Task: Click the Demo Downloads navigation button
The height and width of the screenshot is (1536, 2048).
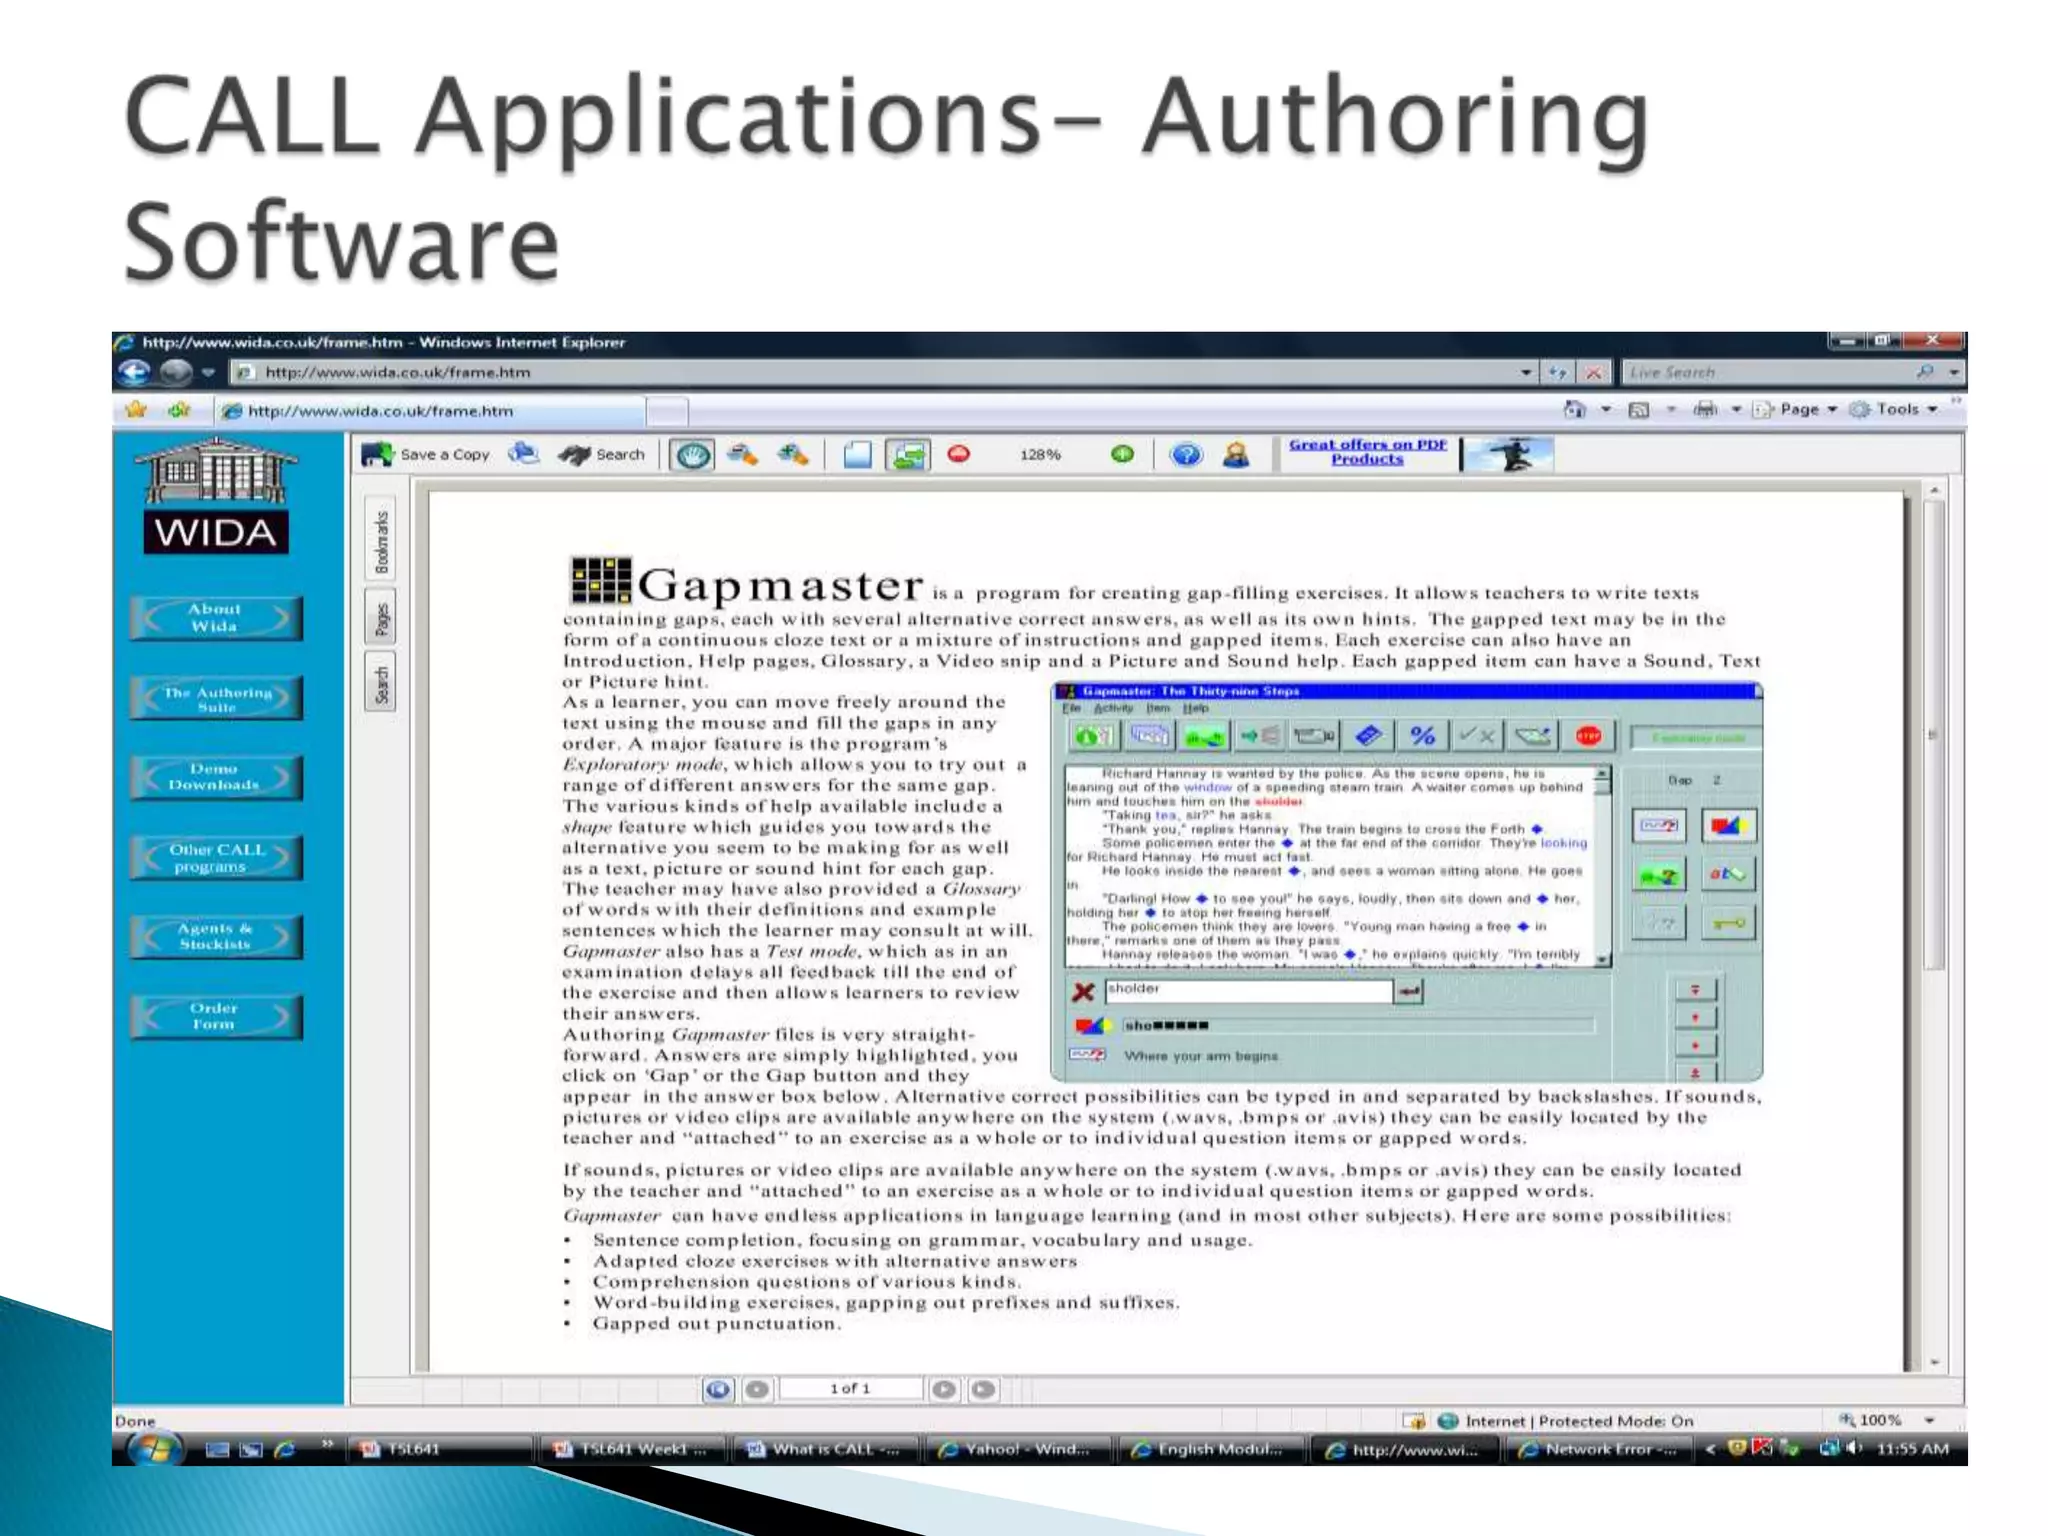Action: click(x=215, y=777)
